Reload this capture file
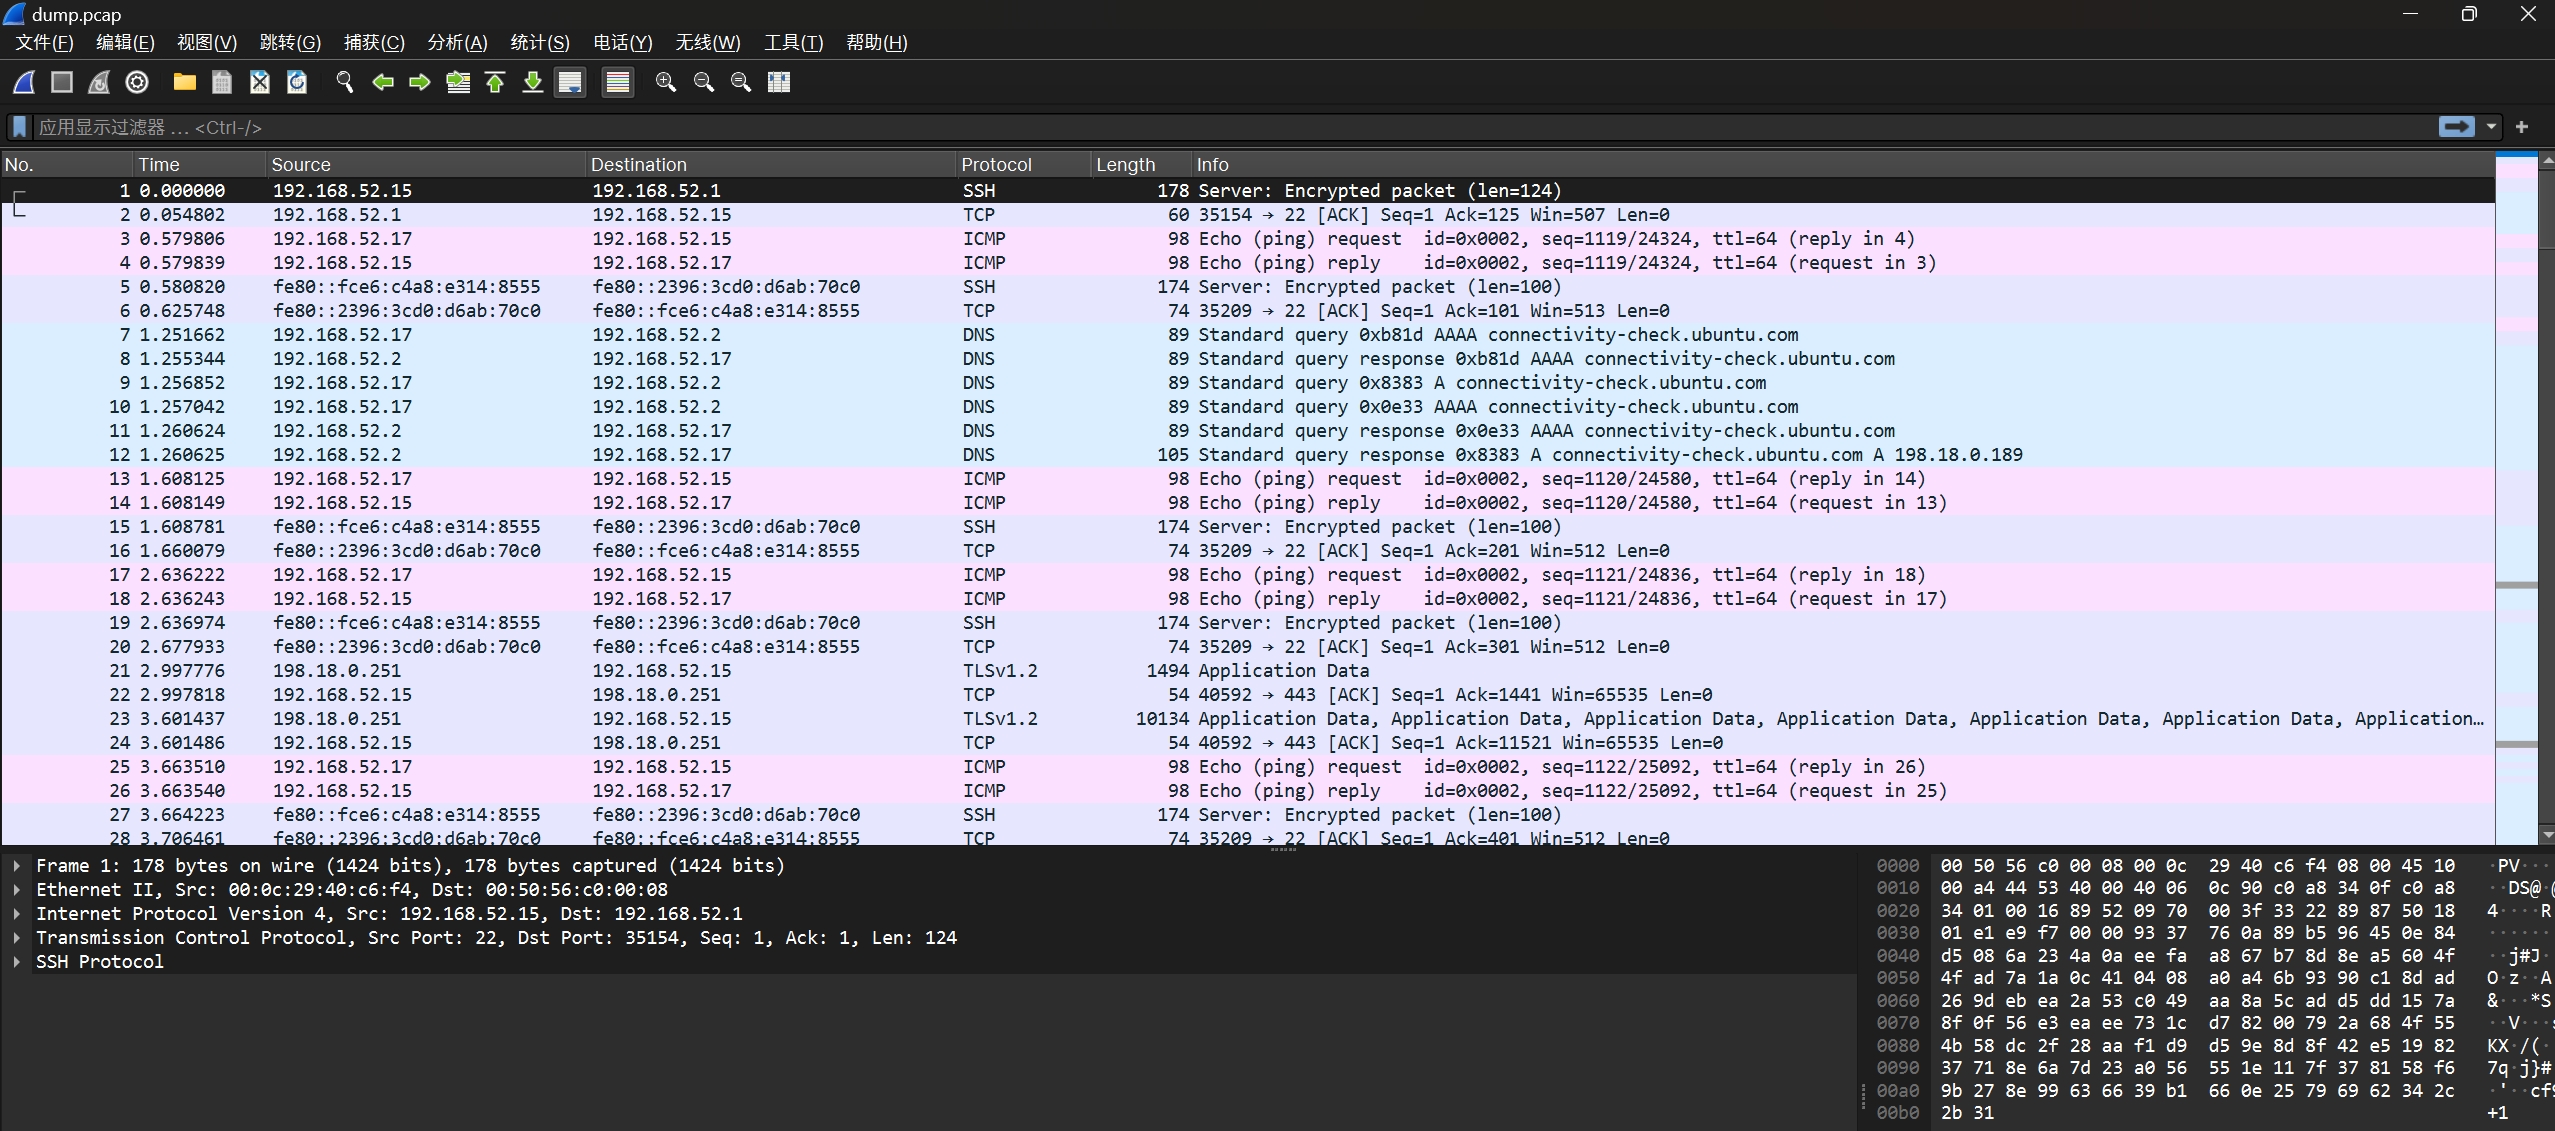Image resolution: width=2555 pixels, height=1131 pixels. click(x=297, y=82)
